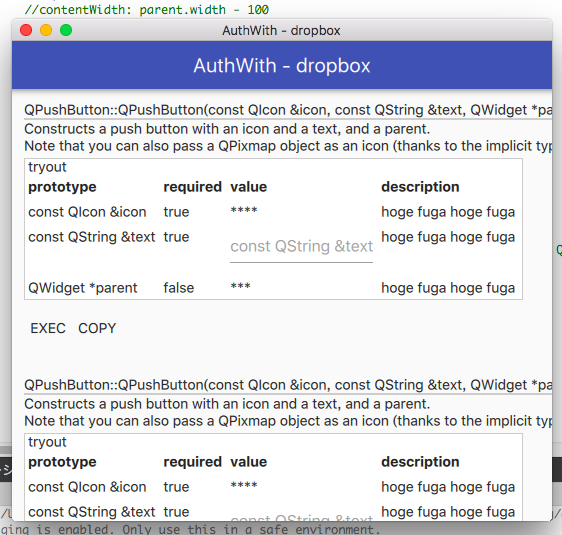Click the second table's partially hidden QString input field

click(301, 517)
